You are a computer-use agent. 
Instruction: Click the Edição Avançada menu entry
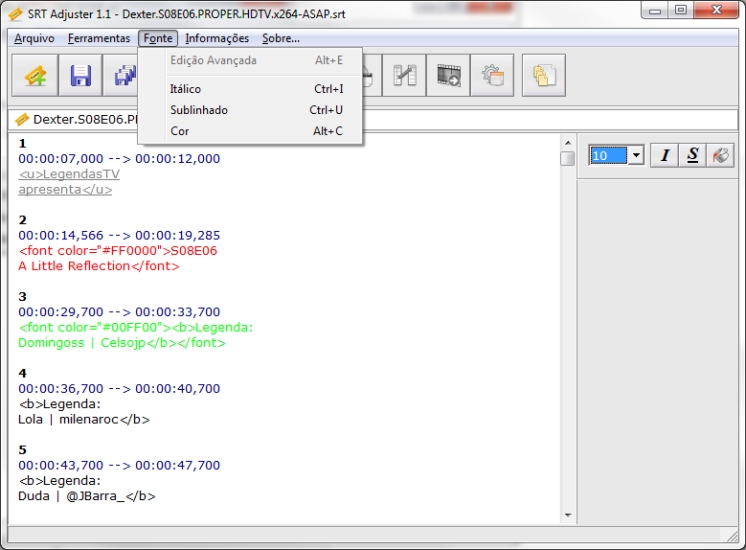250,60
